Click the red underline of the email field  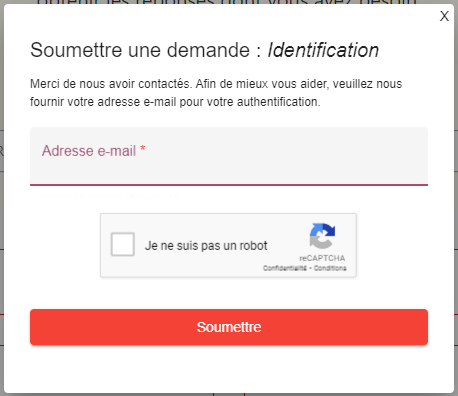coord(229,185)
